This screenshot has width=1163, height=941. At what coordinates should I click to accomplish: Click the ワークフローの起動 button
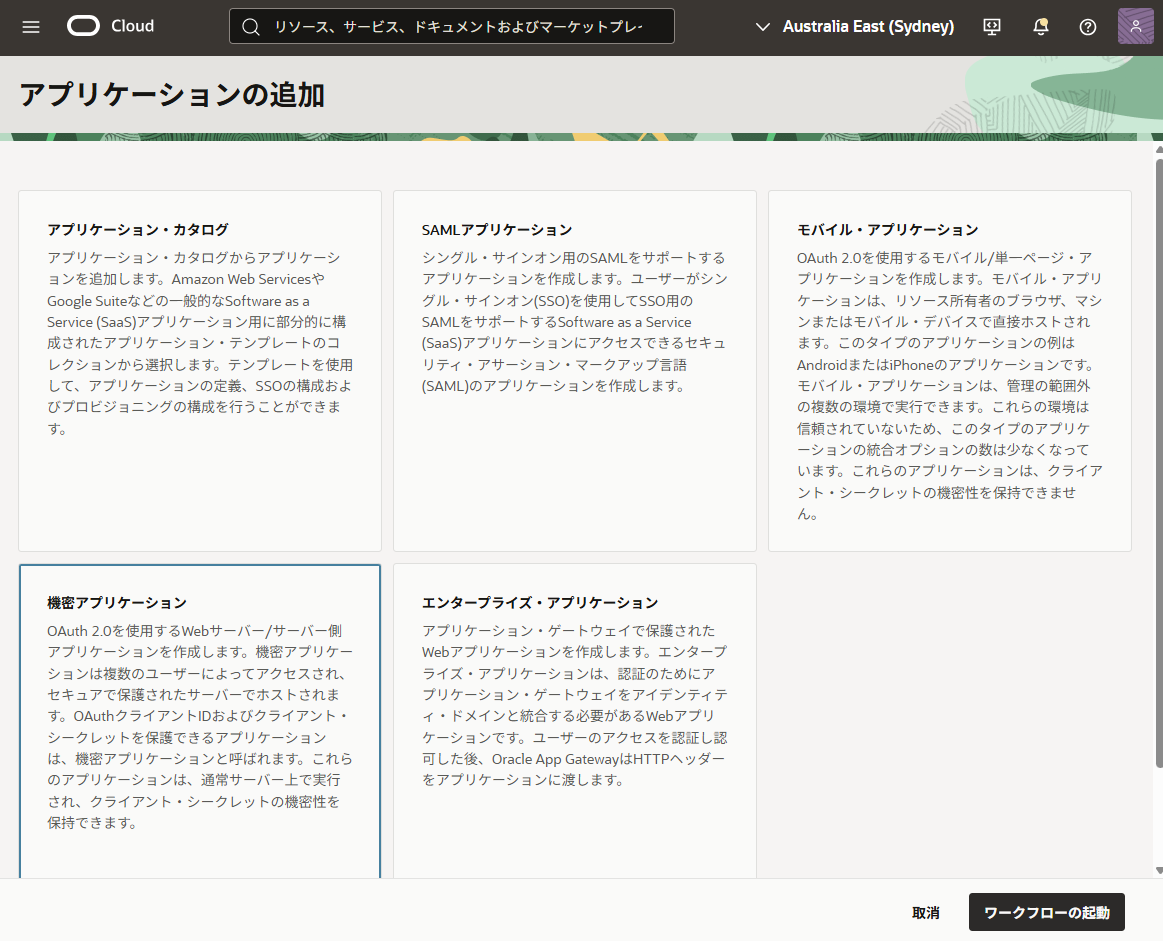click(x=1046, y=912)
